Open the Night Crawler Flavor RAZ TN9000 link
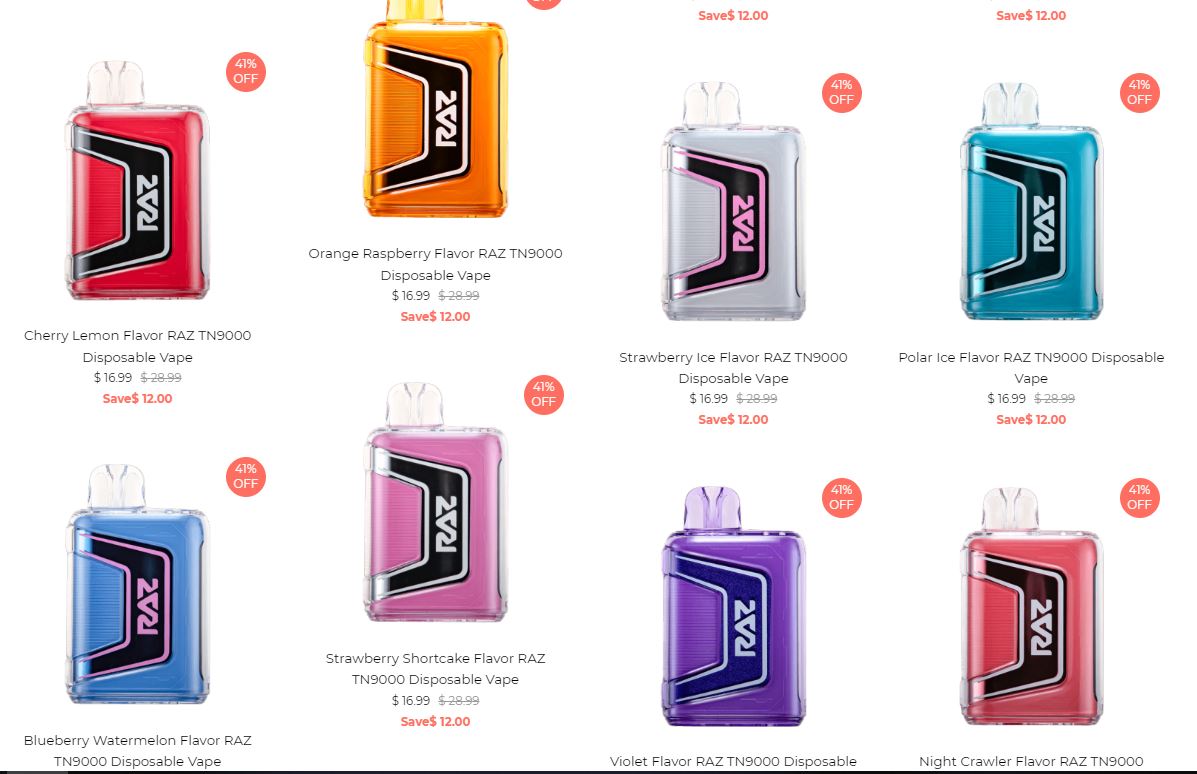Image resolution: width=1197 pixels, height=774 pixels. coord(1031,761)
